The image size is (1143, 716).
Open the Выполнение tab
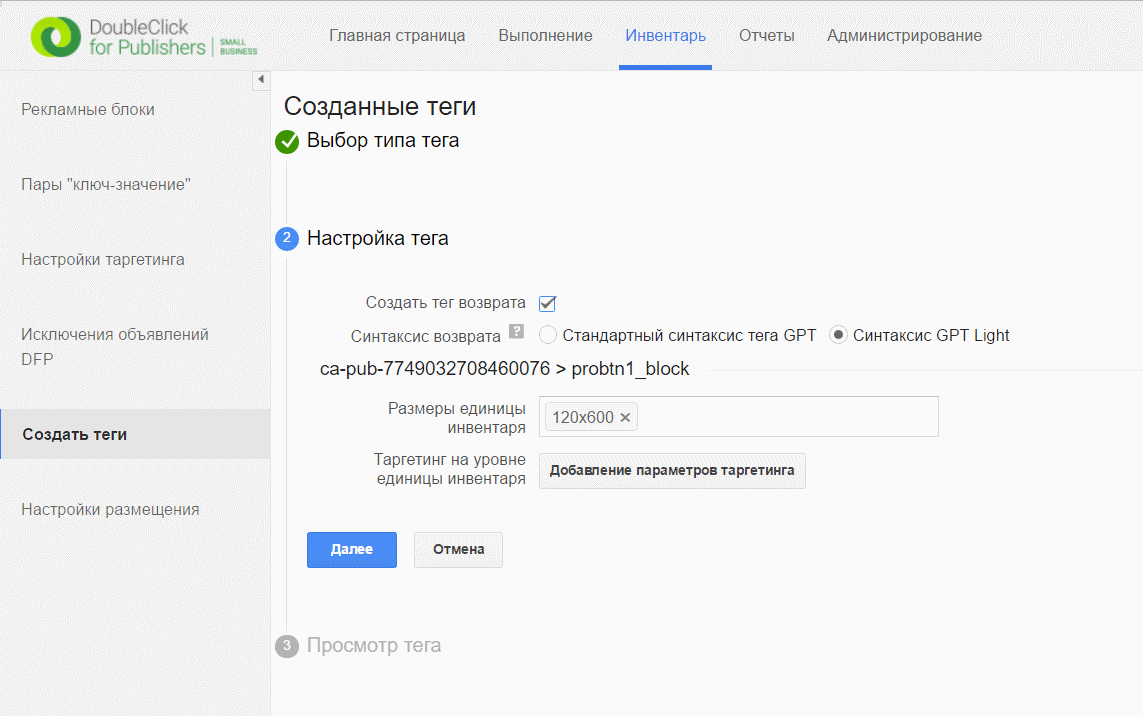pos(545,36)
